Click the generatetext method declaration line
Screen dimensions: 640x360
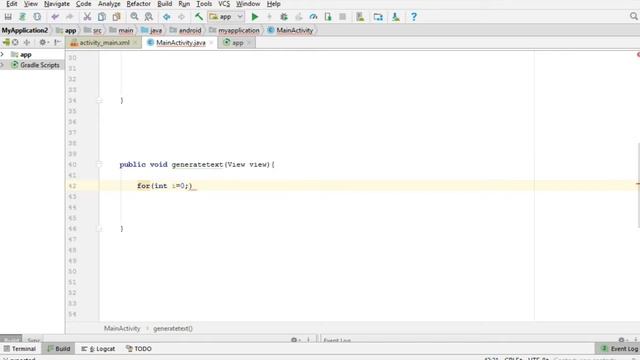(197, 164)
